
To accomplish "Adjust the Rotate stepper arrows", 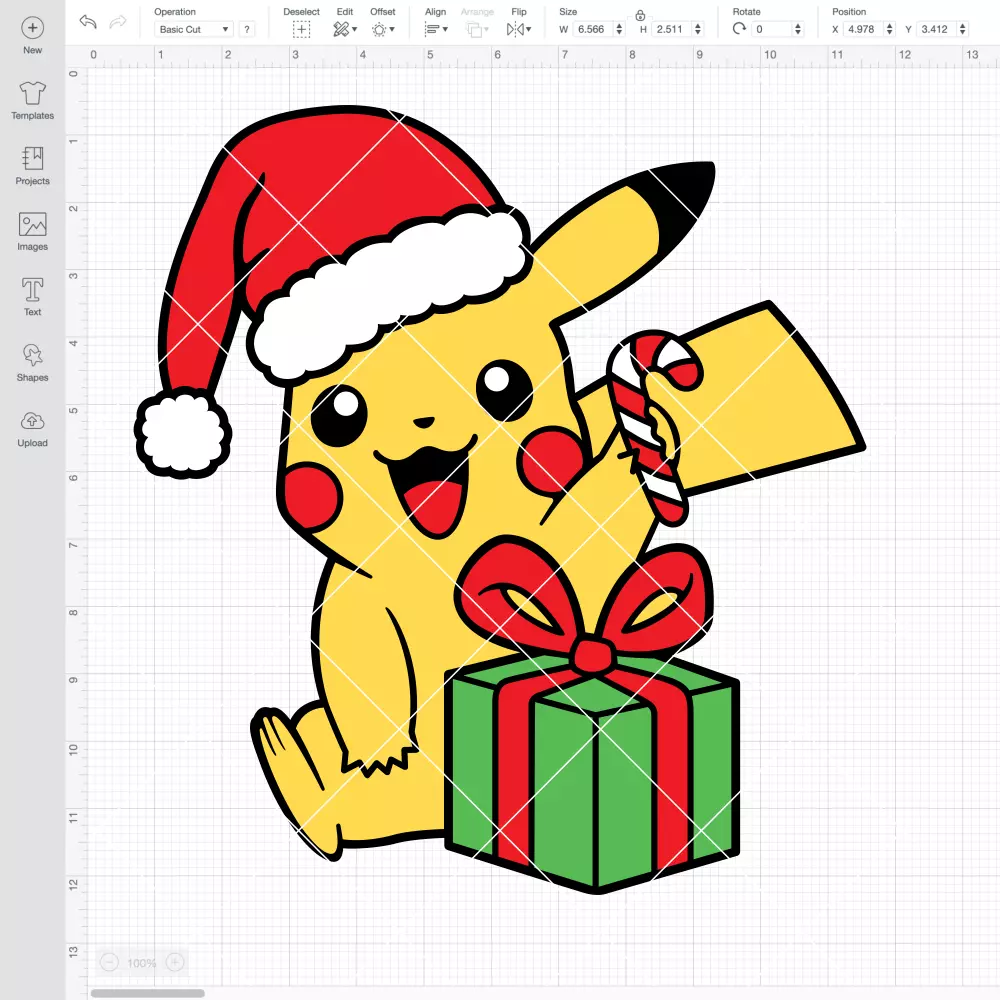I will [x=797, y=29].
